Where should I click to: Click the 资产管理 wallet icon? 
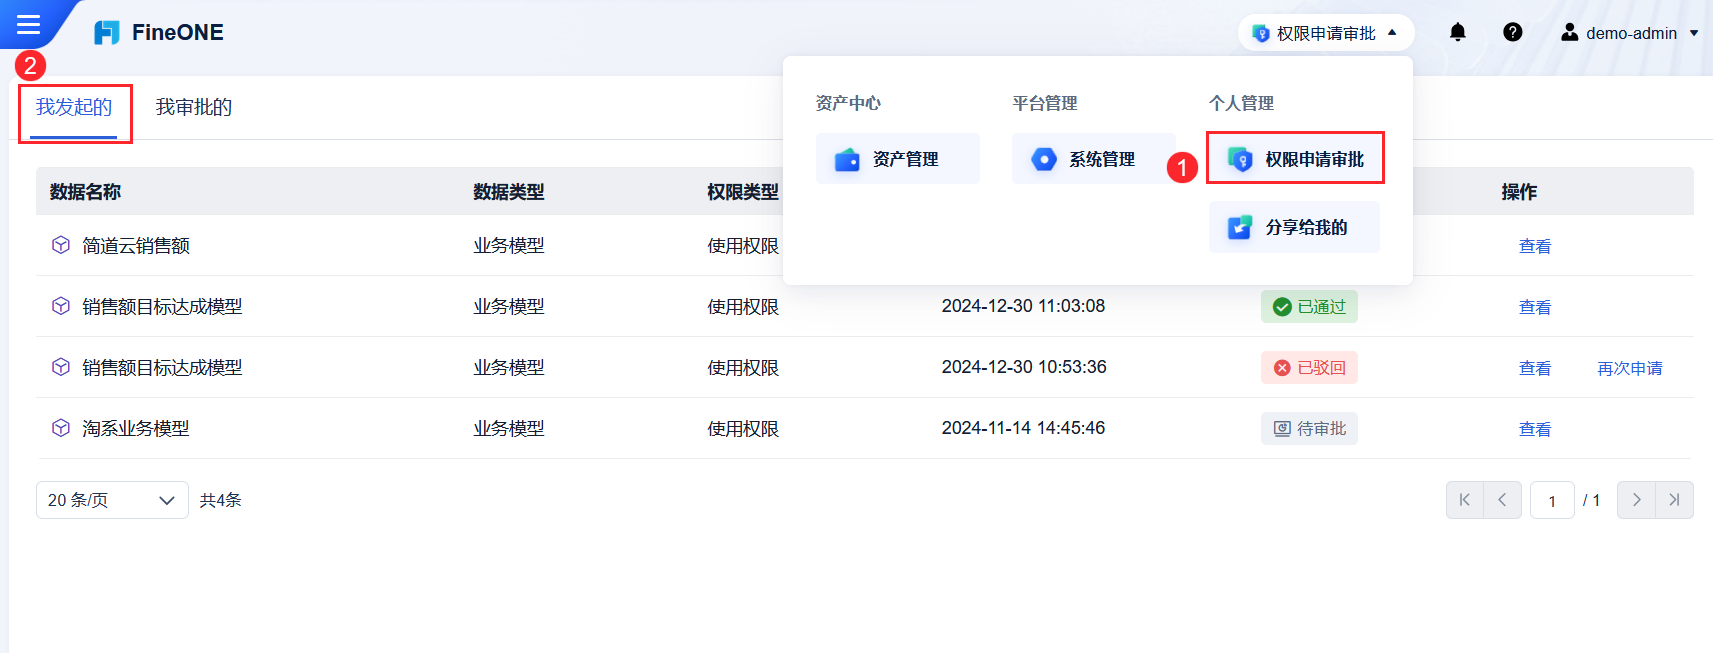click(x=847, y=159)
